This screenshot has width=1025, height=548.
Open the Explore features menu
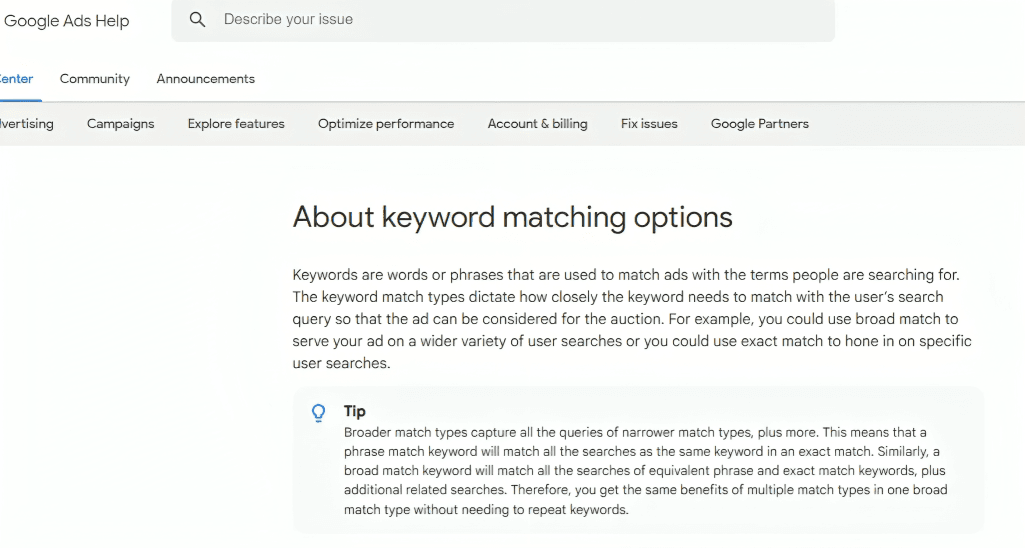click(x=236, y=124)
